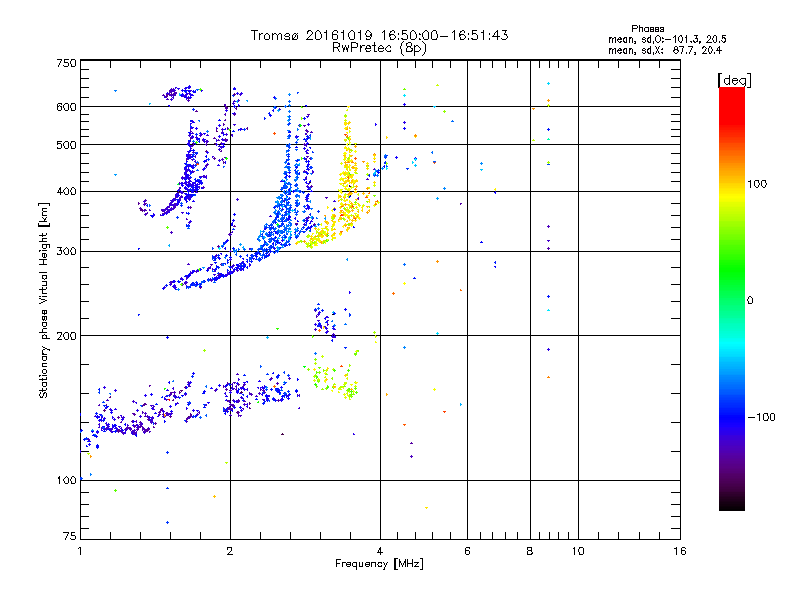The width and height of the screenshot is (800, 600).
Task: Click the 'RwPretec (8p)' subtitle
Action: click(x=379, y=48)
